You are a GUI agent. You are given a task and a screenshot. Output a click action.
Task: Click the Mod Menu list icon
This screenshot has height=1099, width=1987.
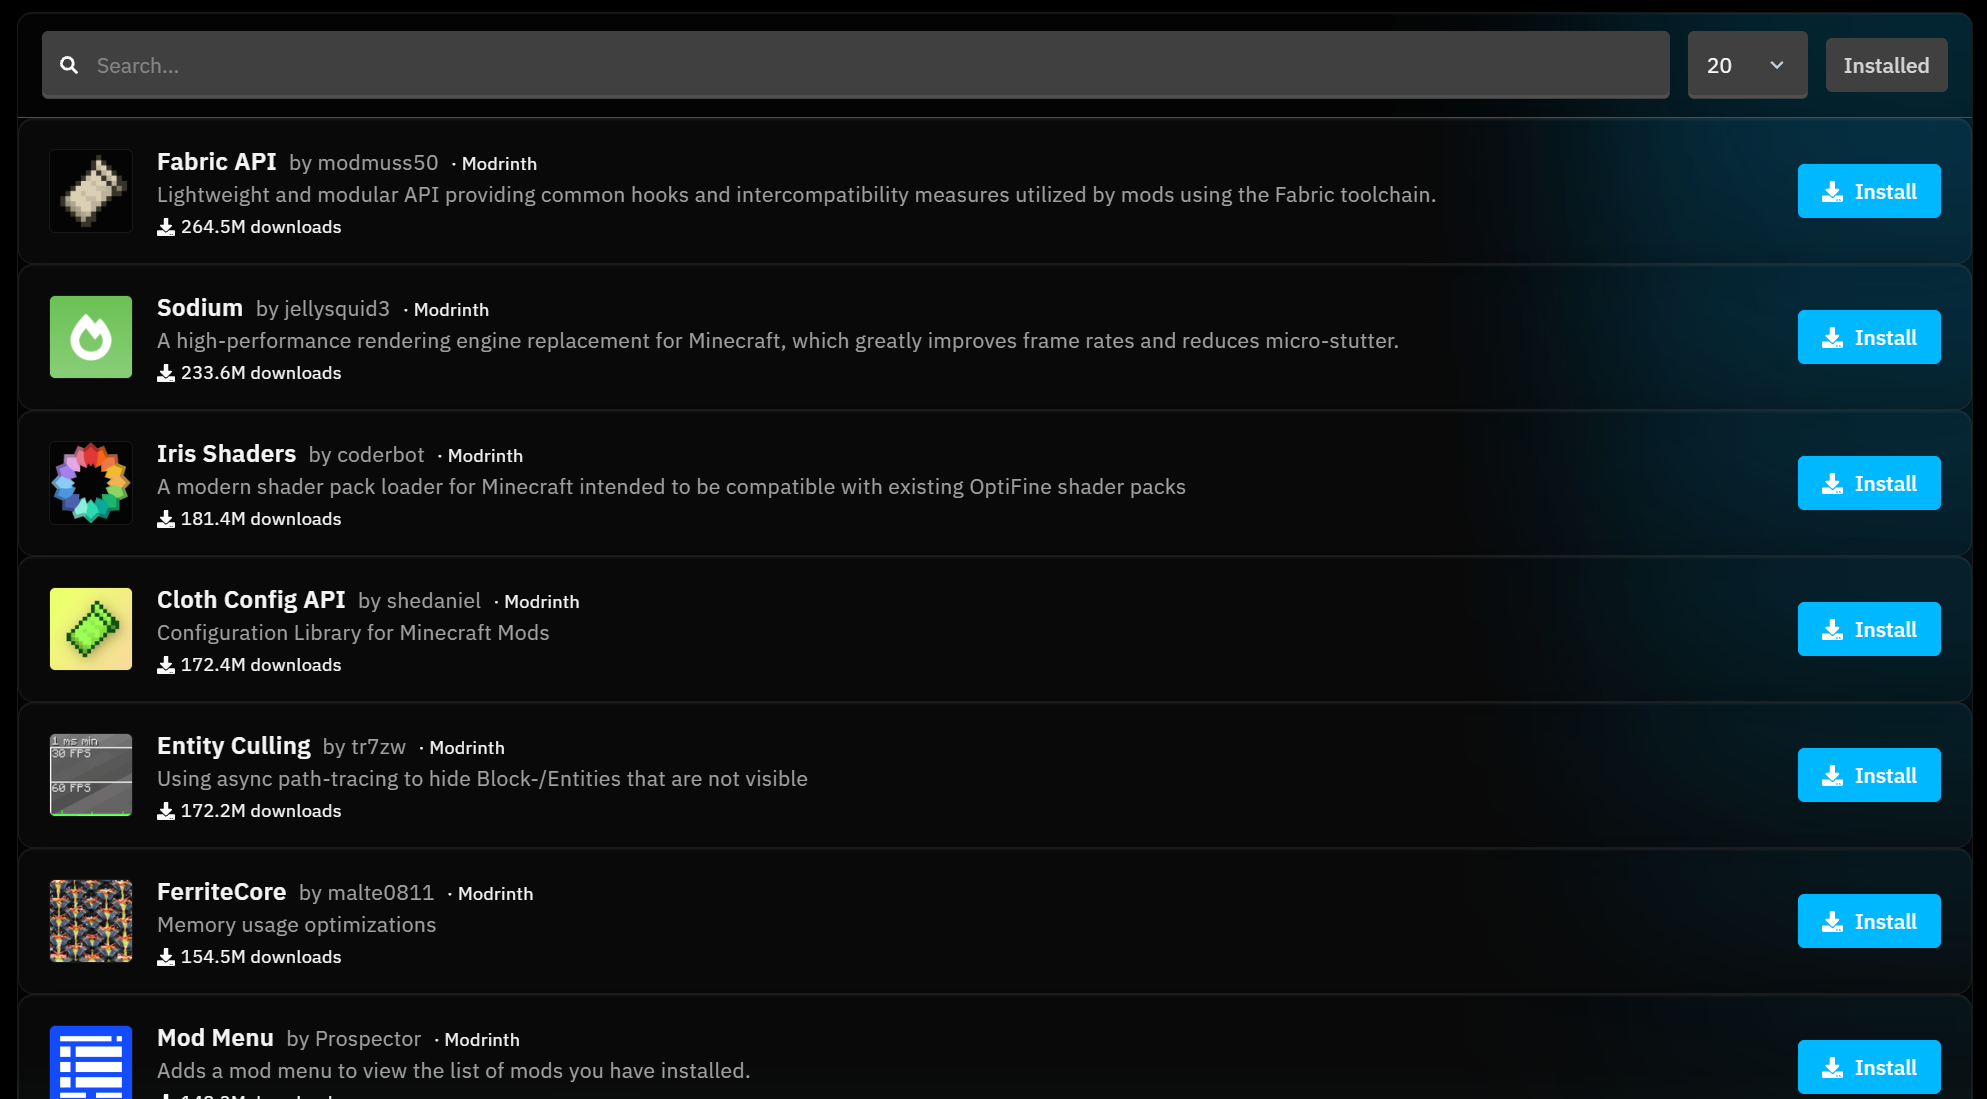(x=91, y=1062)
